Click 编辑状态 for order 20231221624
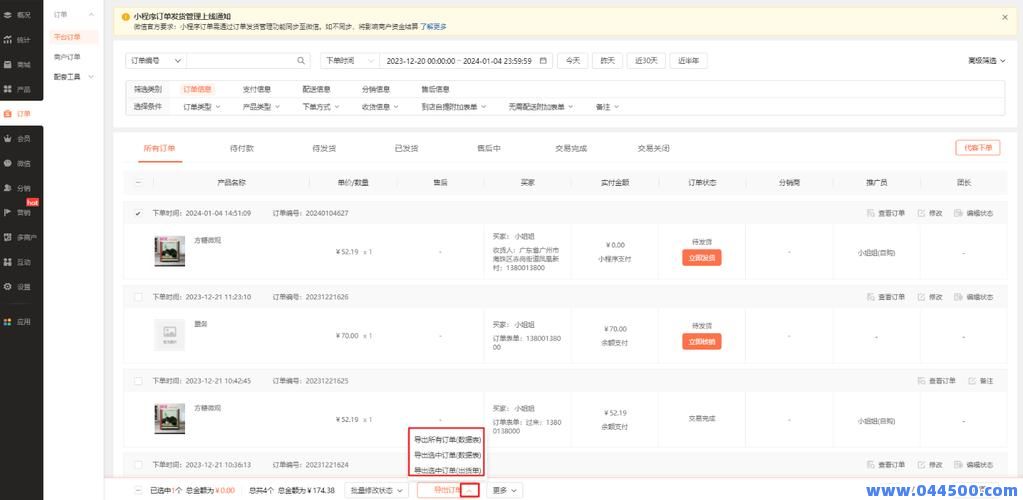This screenshot has height=500, width=1023. pyautogui.click(x=973, y=465)
